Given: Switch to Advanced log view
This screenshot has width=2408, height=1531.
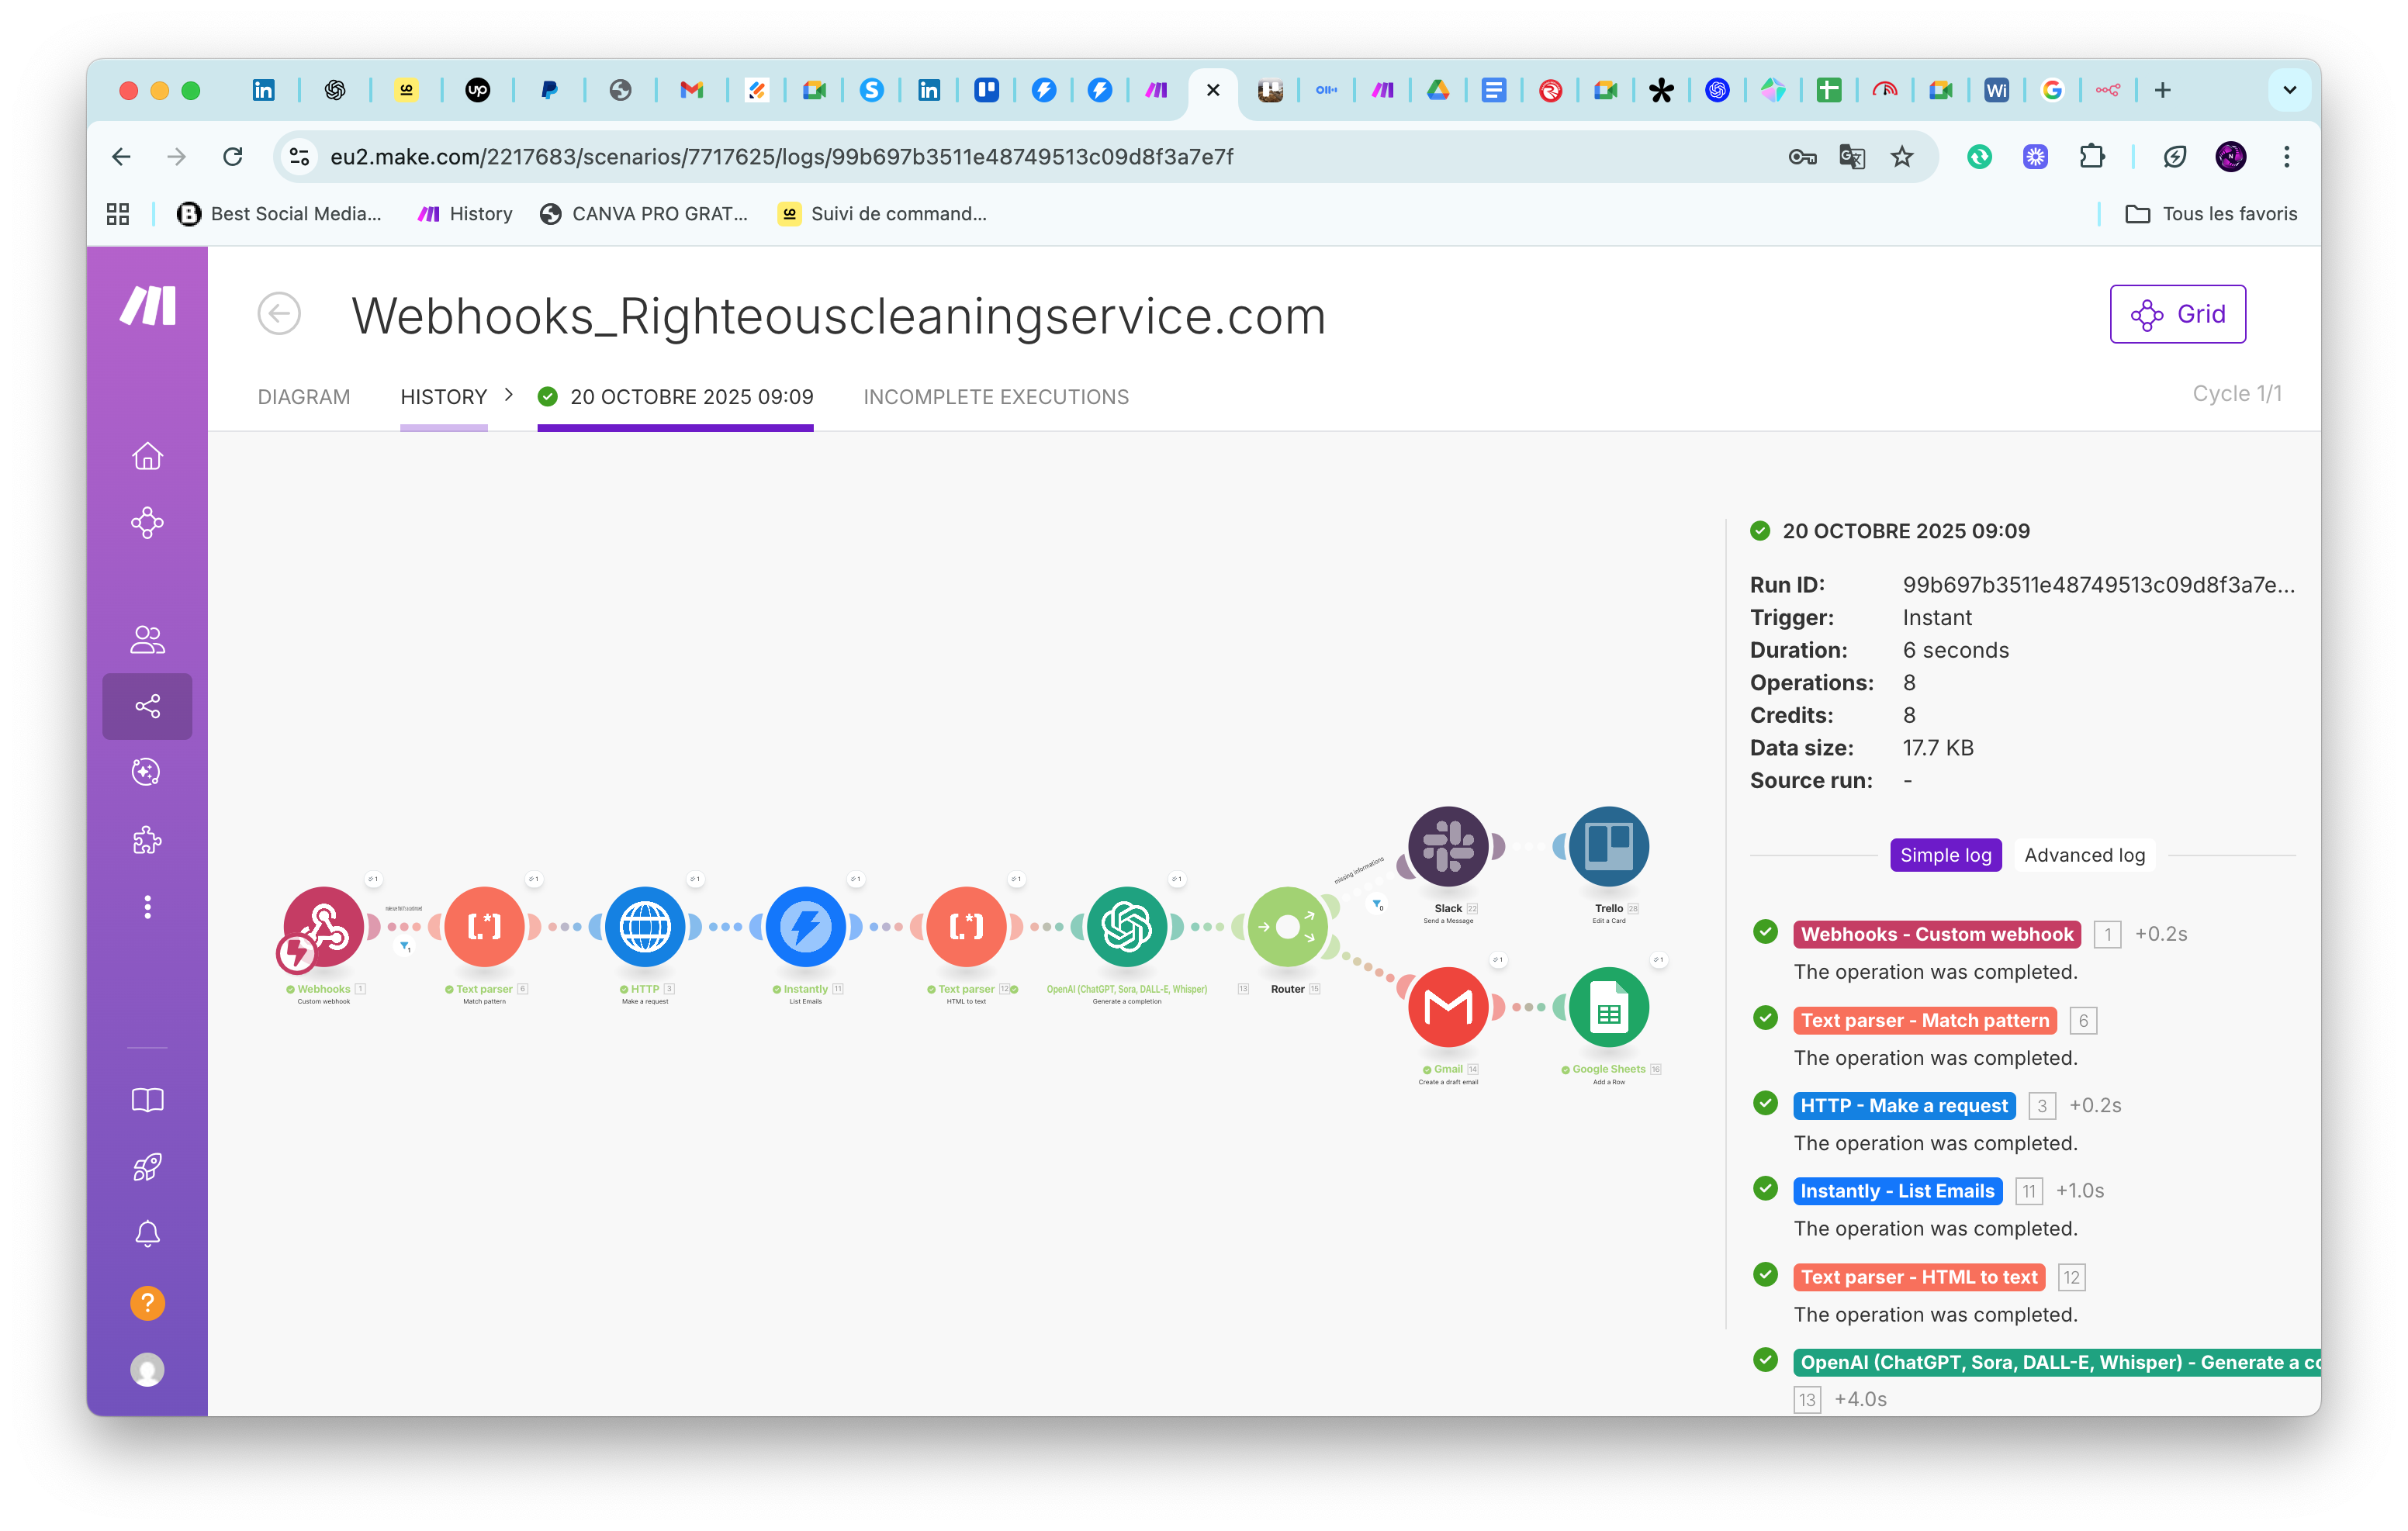Looking at the screenshot, I should [x=2084, y=855].
